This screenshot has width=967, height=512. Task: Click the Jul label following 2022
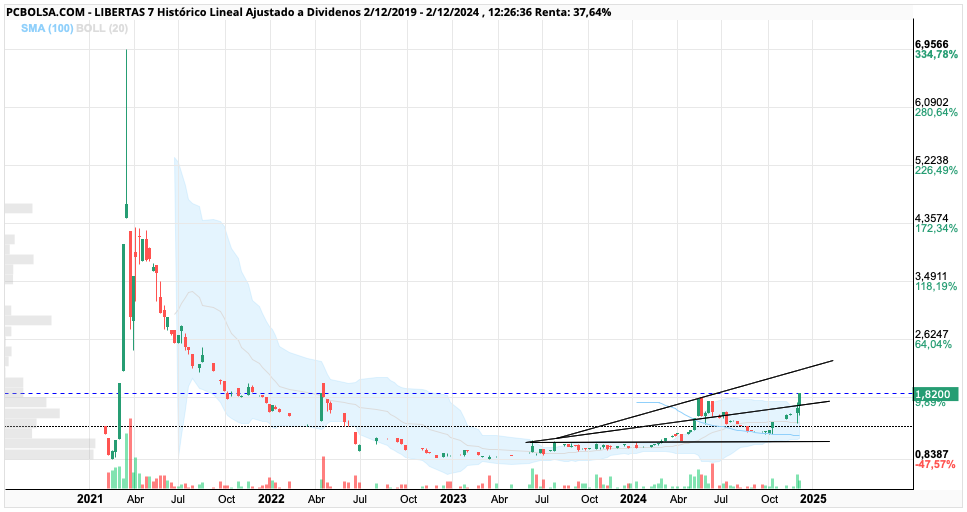point(360,499)
